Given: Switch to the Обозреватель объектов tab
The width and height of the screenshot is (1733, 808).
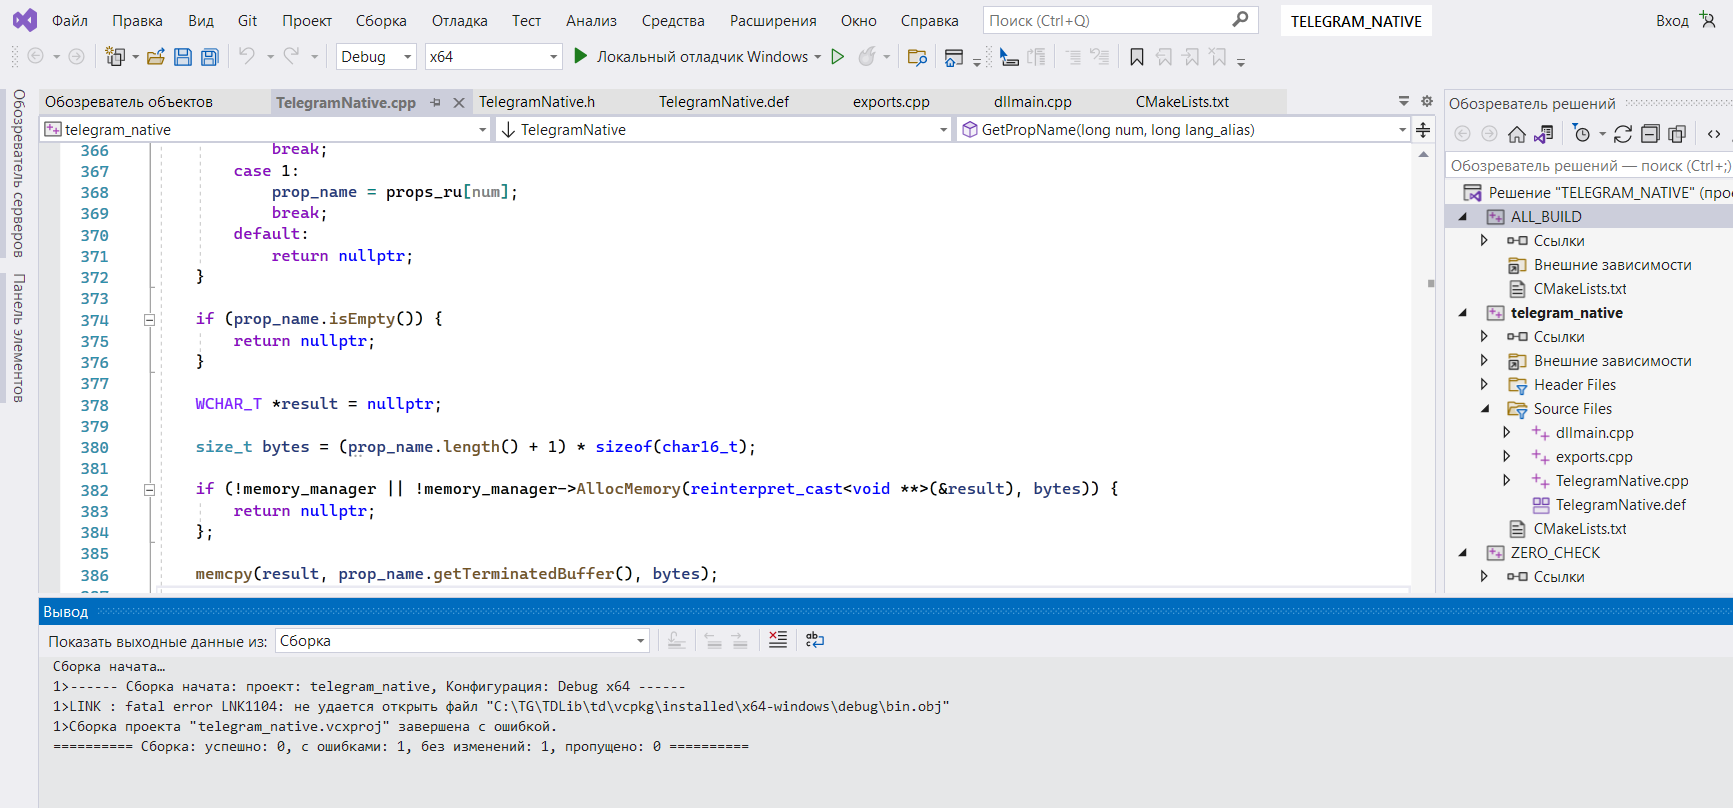Looking at the screenshot, I should 129,101.
